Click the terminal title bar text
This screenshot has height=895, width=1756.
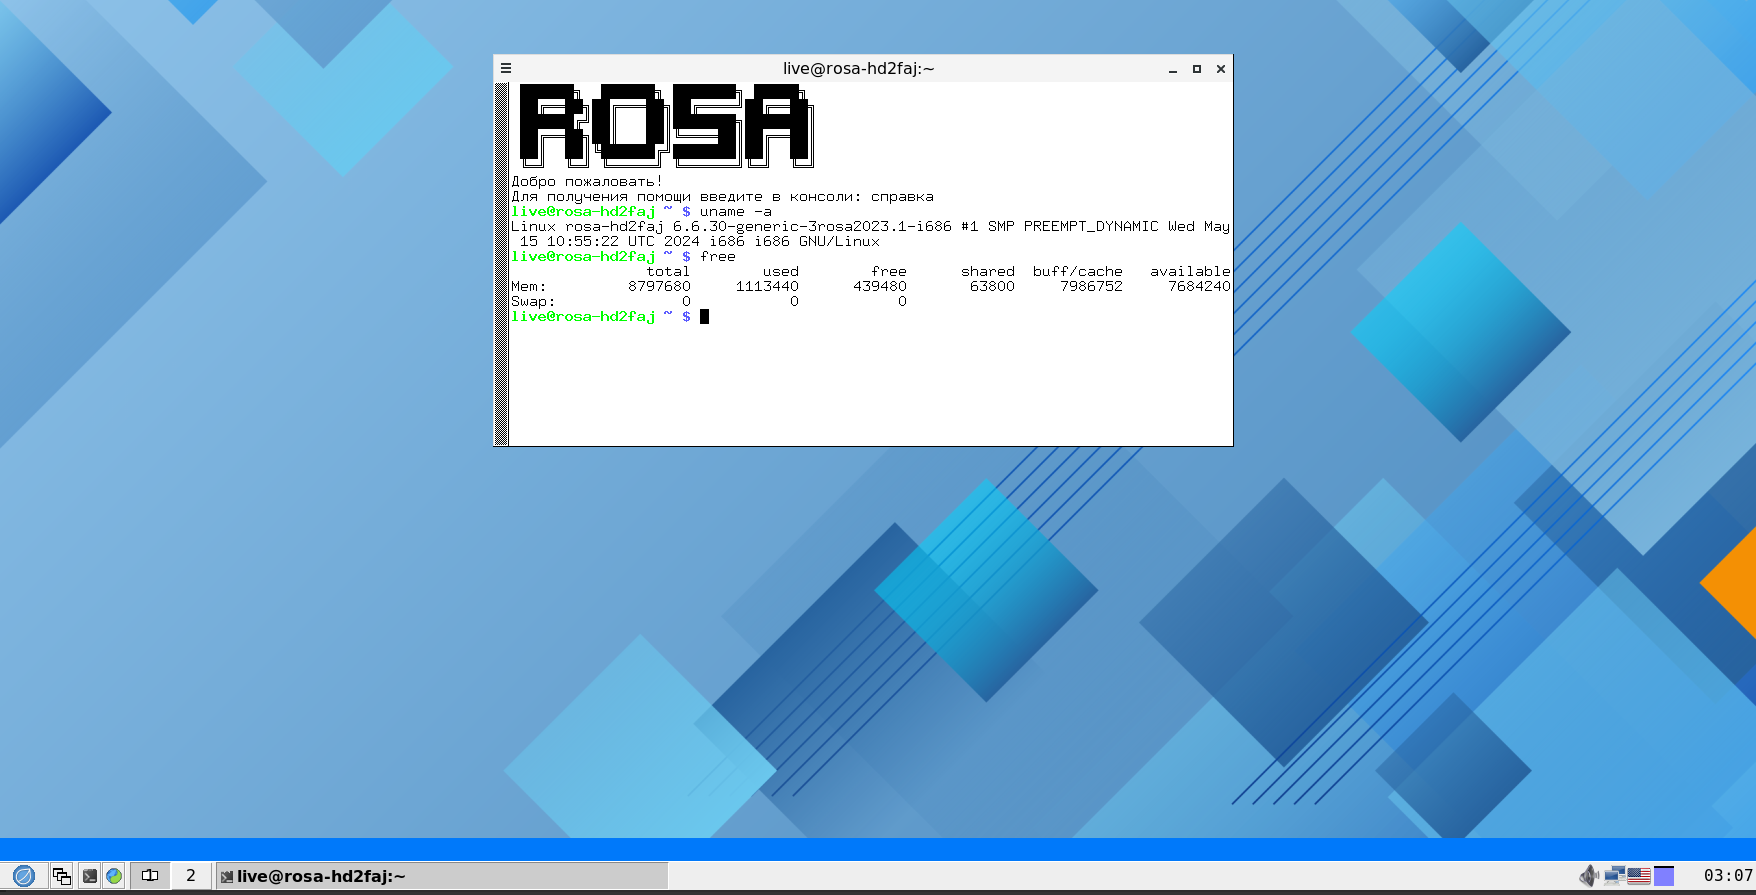(x=858, y=69)
